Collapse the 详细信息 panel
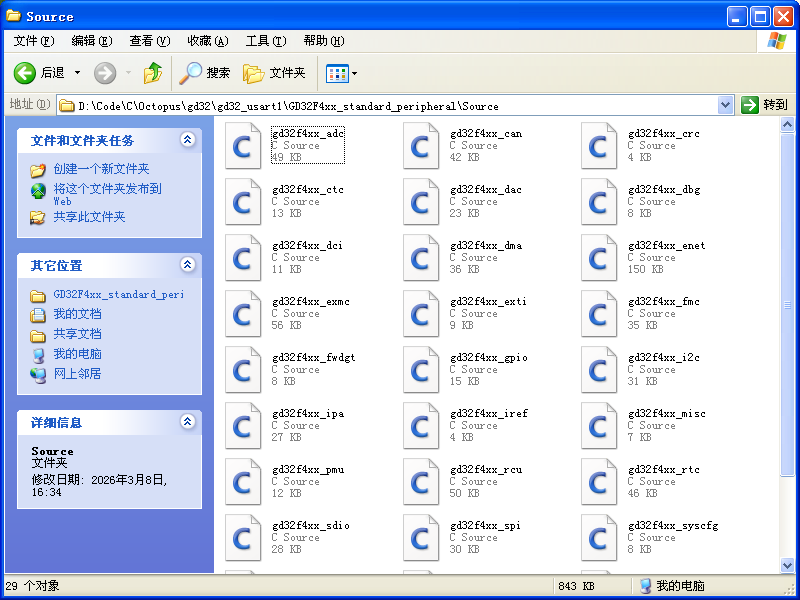800x600 pixels. 187,422
